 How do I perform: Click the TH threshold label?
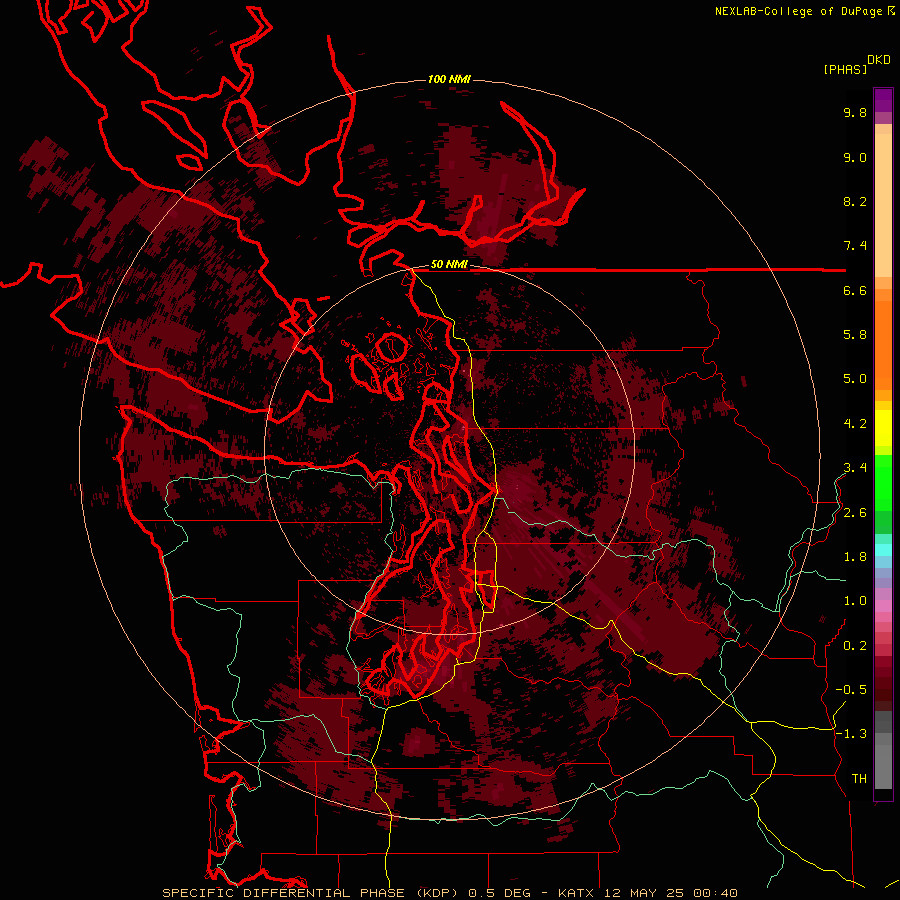coord(859,779)
